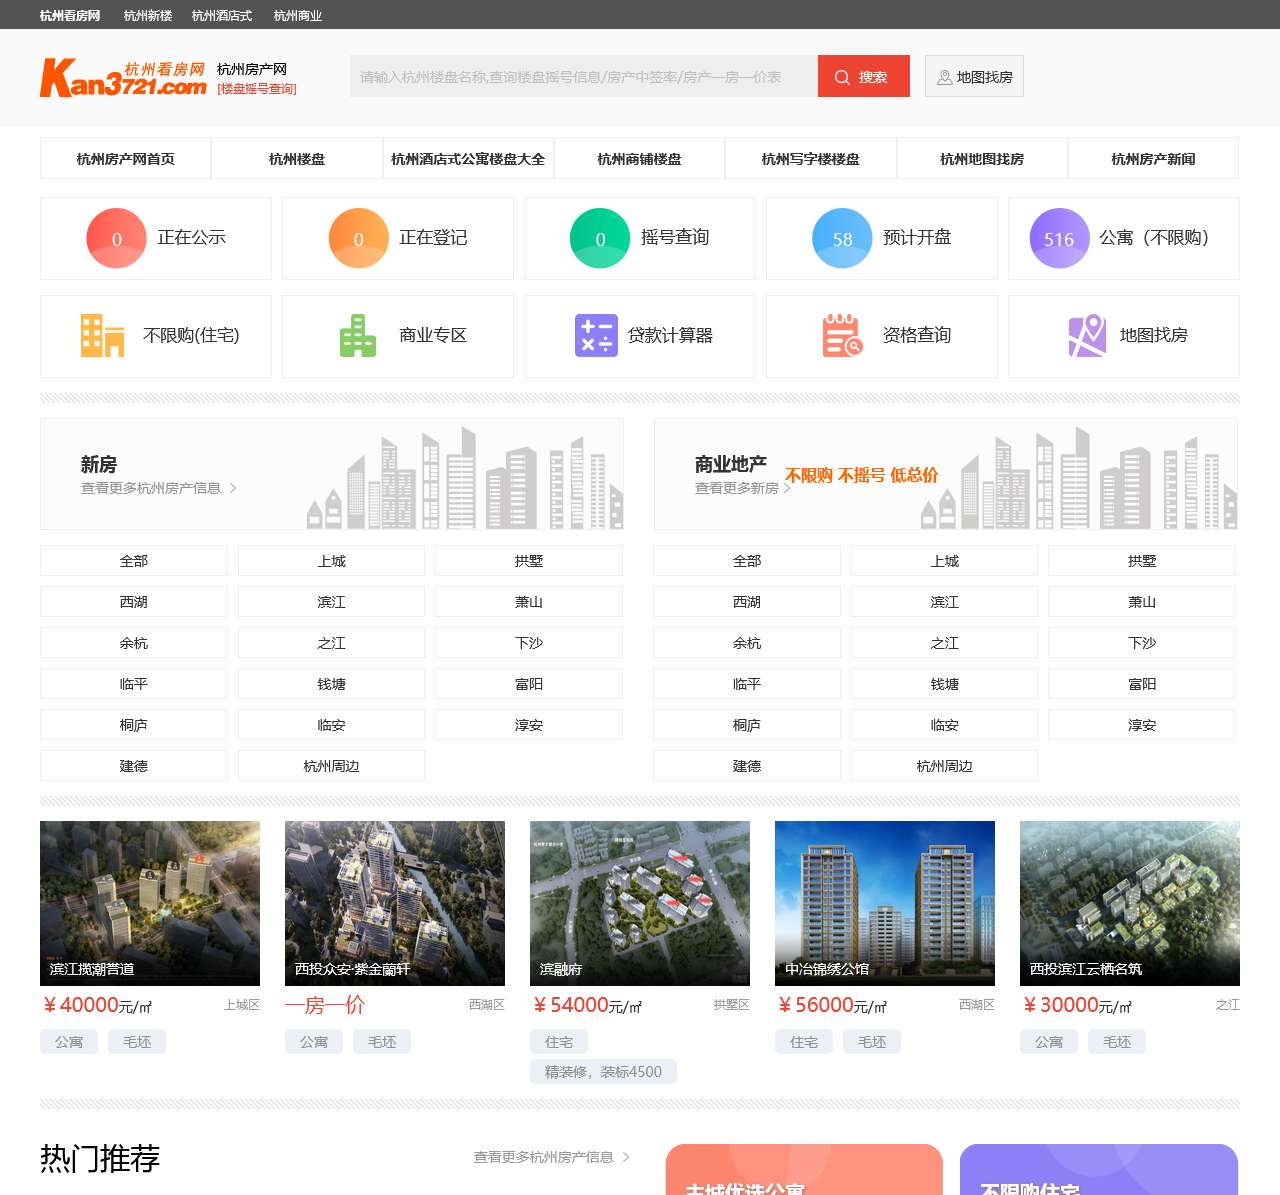This screenshot has width=1280, height=1195.
Task: Click the 贷款计算器 loan calculator icon
Action: click(639, 336)
